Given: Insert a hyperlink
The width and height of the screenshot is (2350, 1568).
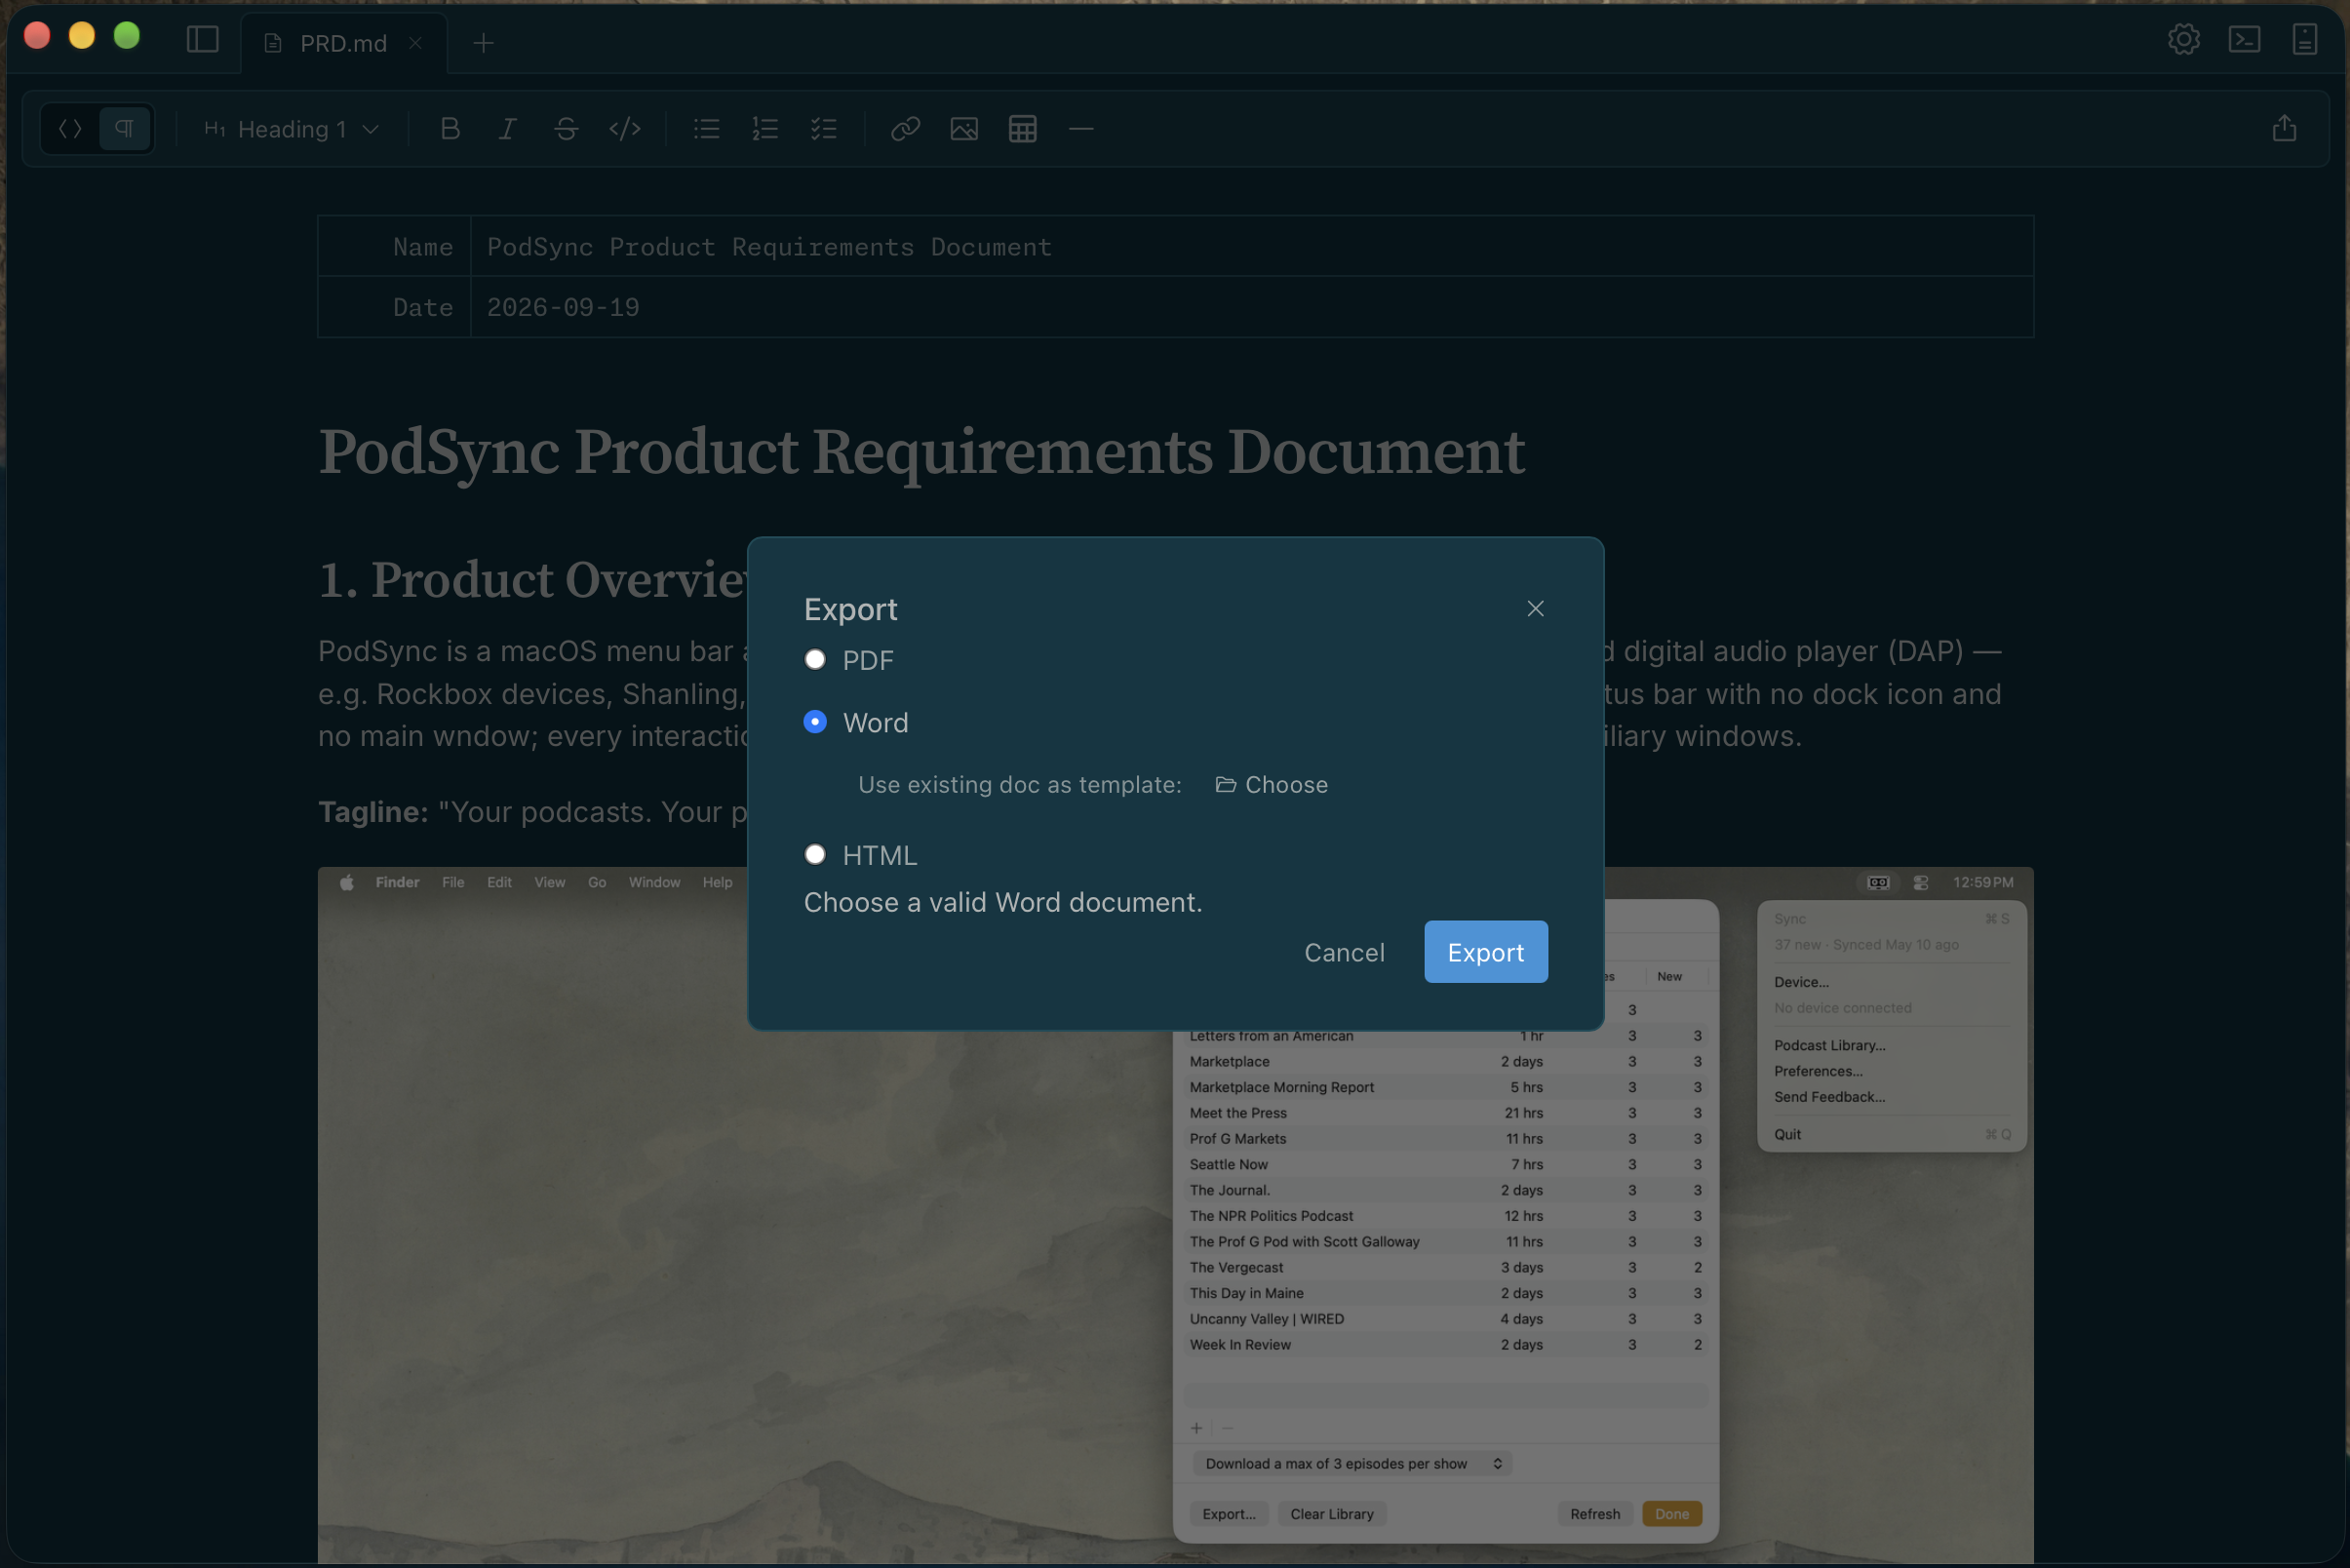Looking at the screenshot, I should (x=905, y=128).
